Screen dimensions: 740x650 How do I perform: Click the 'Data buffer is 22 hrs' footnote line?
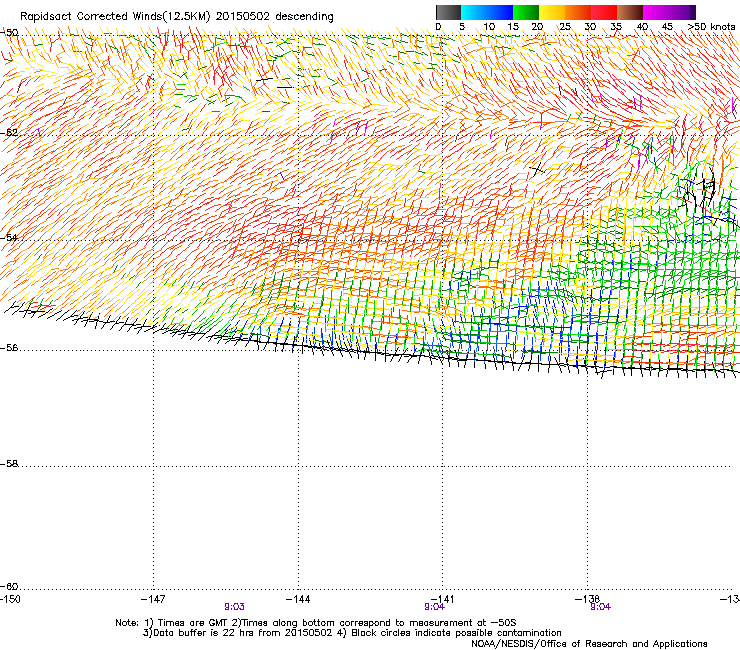(352, 633)
